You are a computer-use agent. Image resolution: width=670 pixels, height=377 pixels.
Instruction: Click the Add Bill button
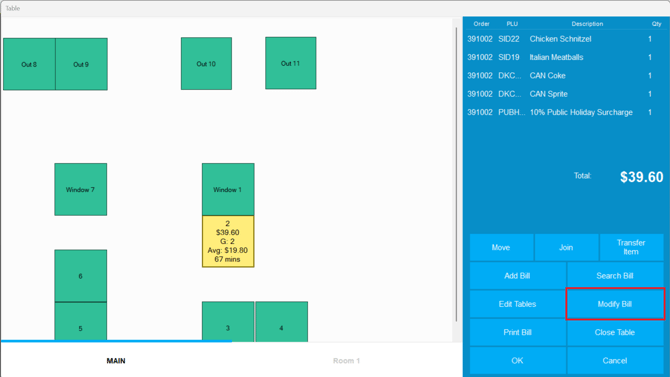click(517, 276)
